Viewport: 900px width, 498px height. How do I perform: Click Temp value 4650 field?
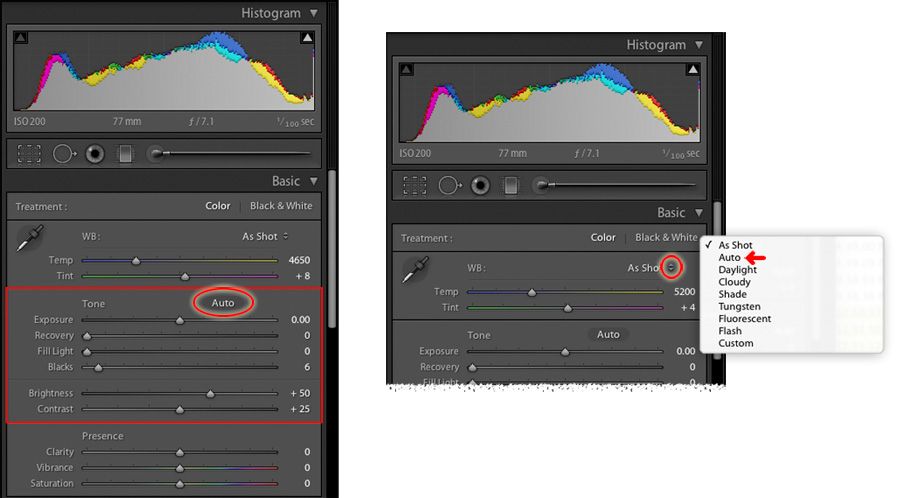click(299, 260)
